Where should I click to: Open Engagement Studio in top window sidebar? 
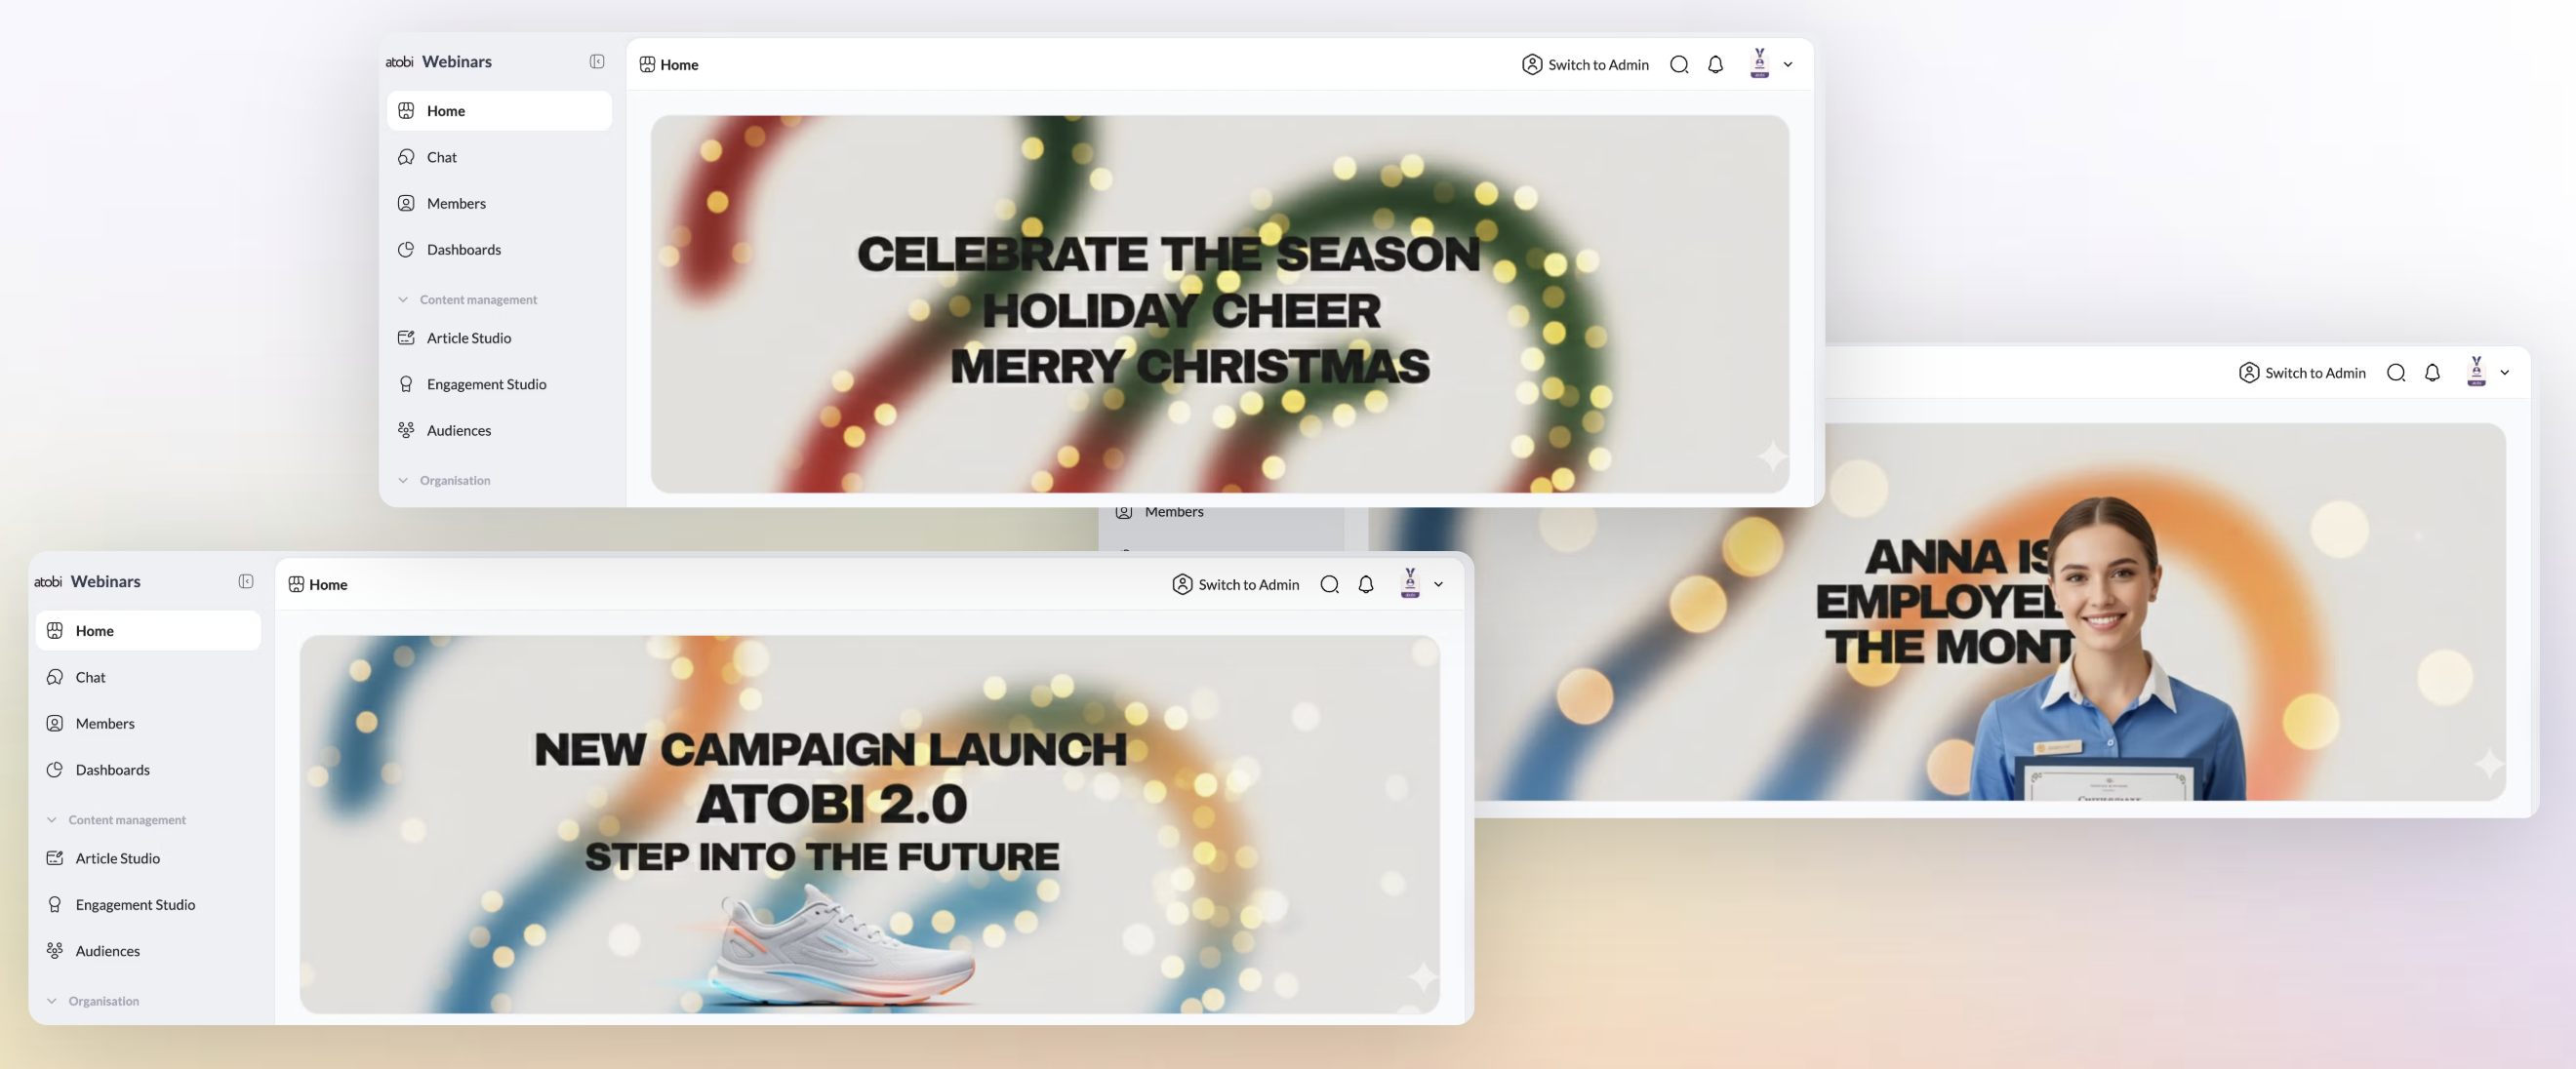tap(486, 384)
